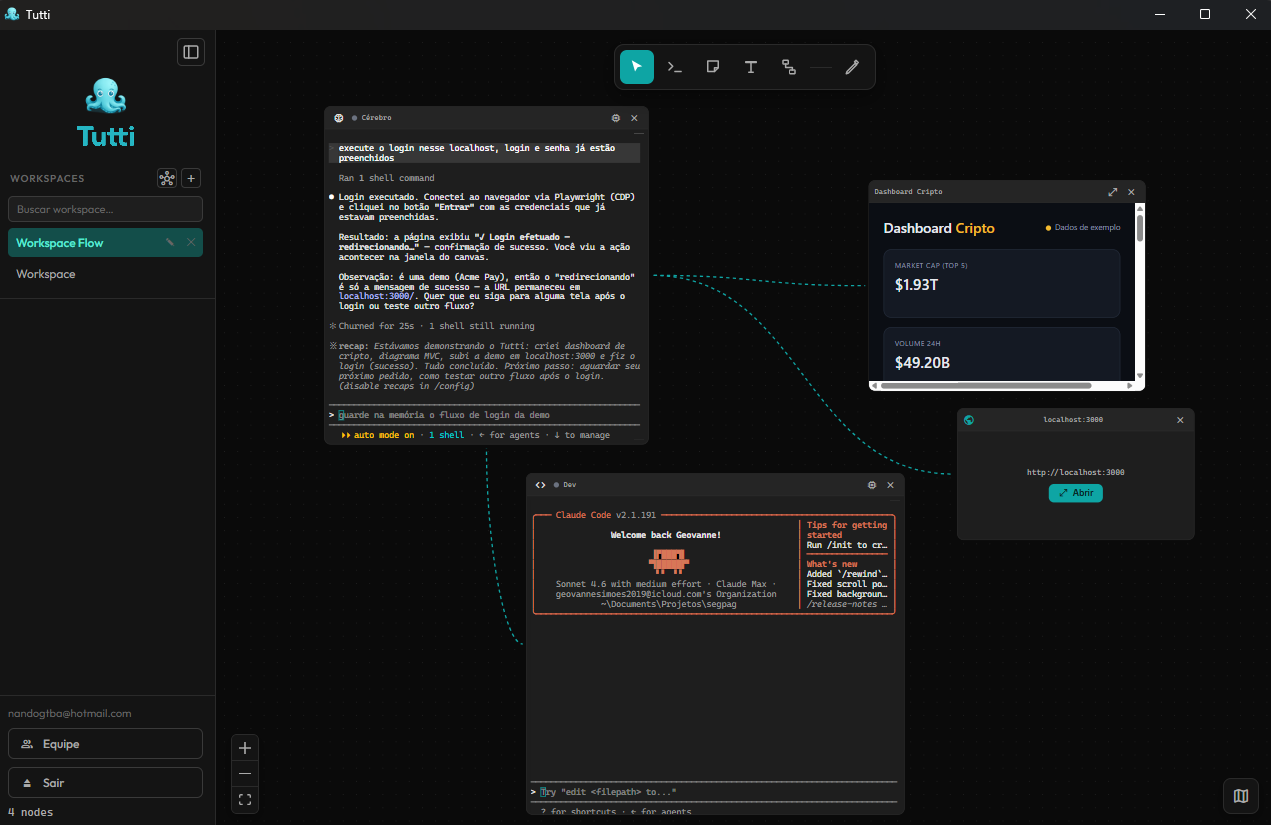Open Cérebro node settings icon
Image resolution: width=1271 pixels, height=825 pixels.
click(616, 118)
